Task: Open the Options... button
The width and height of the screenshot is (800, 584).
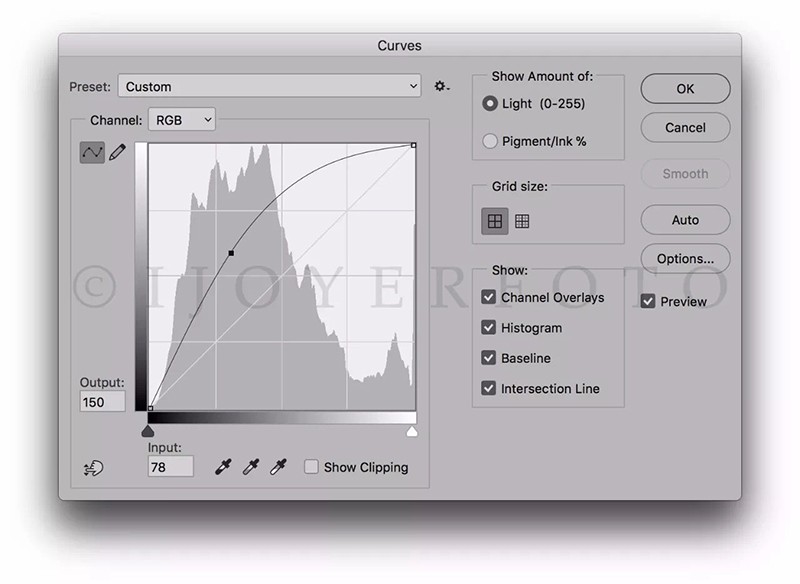Action: tap(685, 259)
